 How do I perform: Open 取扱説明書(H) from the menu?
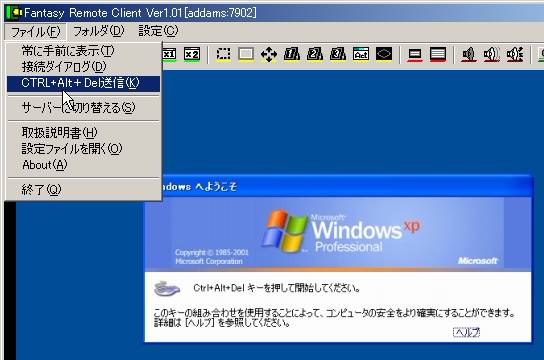tap(83, 132)
